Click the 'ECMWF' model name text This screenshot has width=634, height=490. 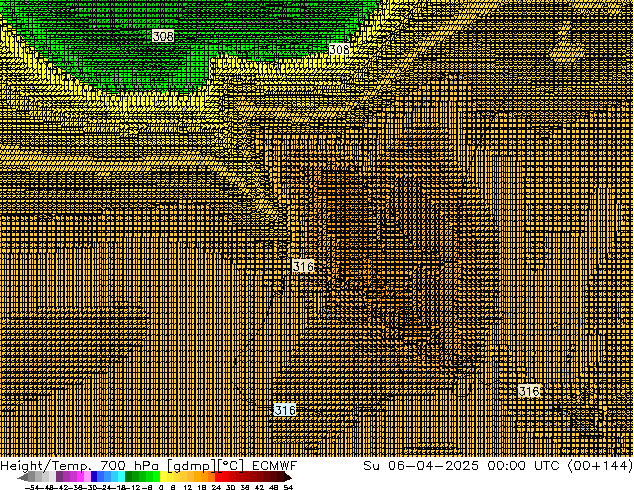point(275,466)
